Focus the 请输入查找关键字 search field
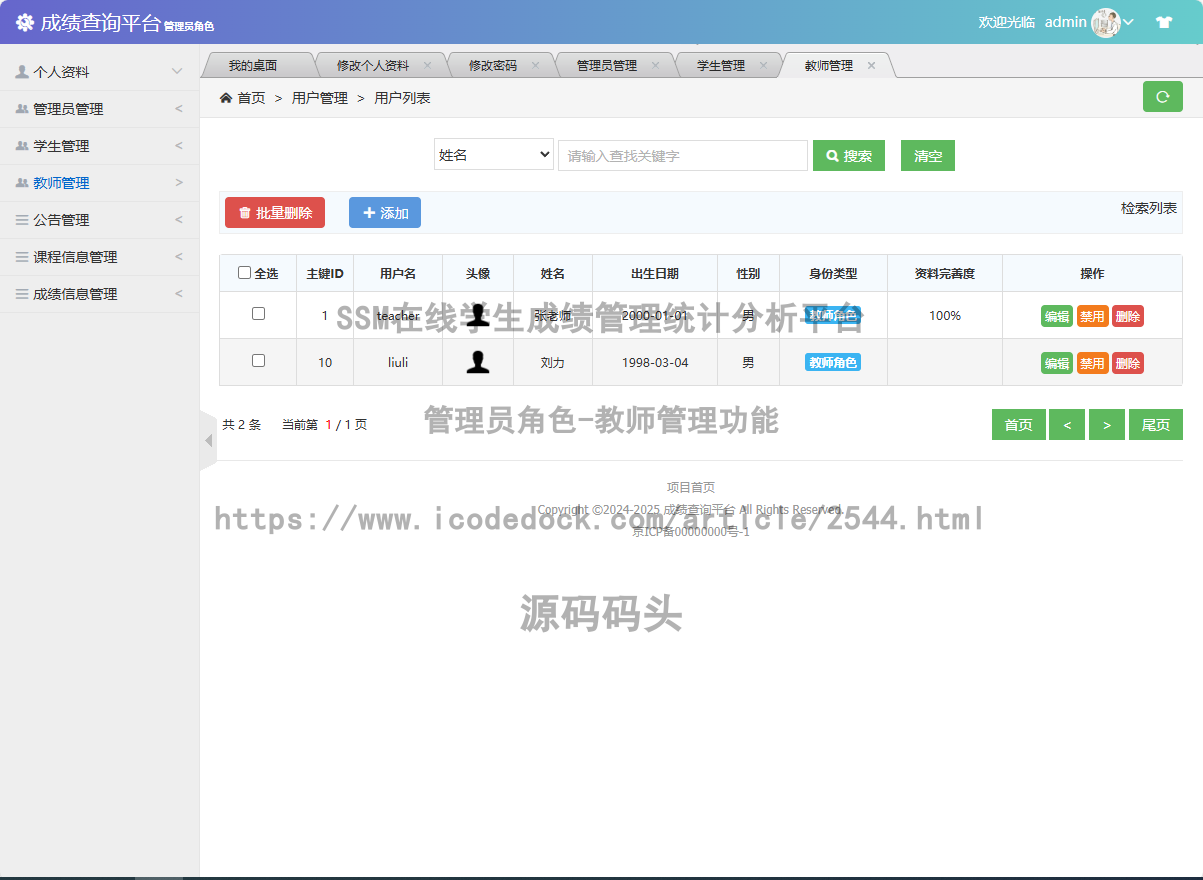Viewport: 1203px width, 880px height. coord(683,155)
